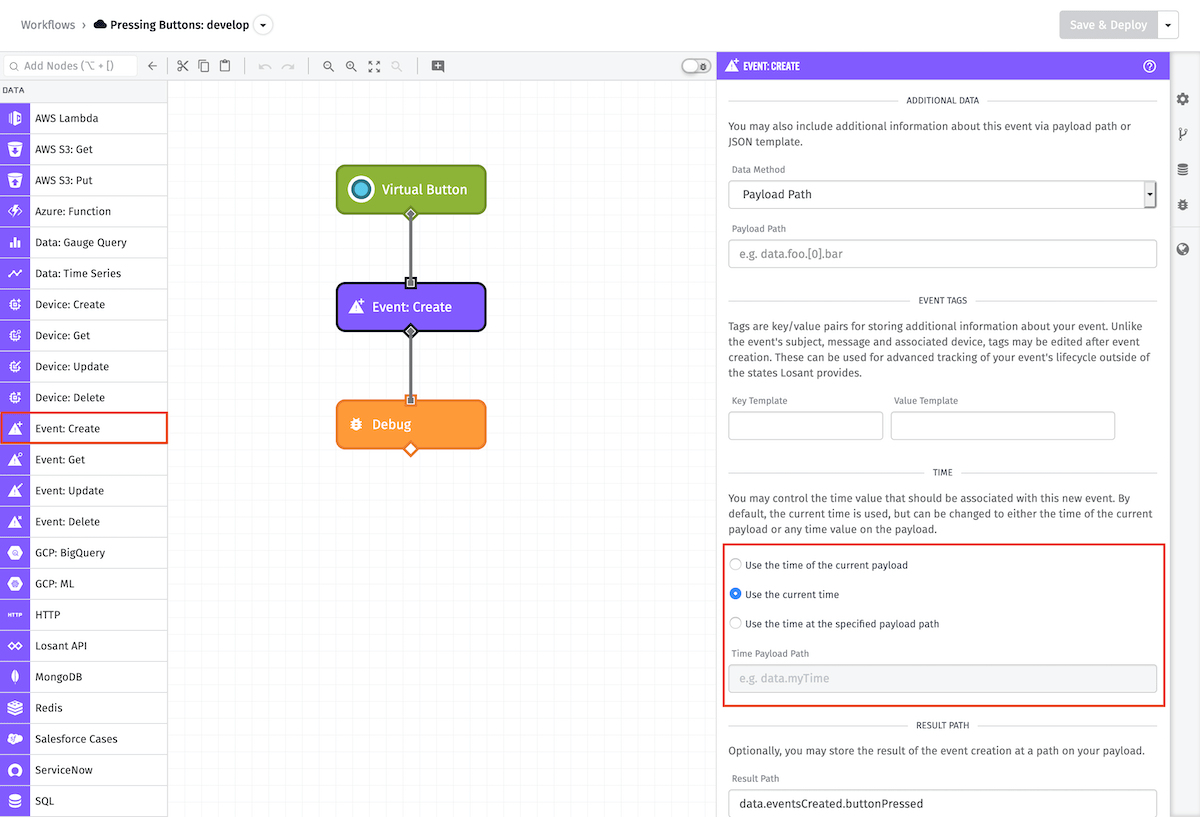Open help question mark in Event: Create header
The image size is (1200, 817).
pyautogui.click(x=1150, y=66)
